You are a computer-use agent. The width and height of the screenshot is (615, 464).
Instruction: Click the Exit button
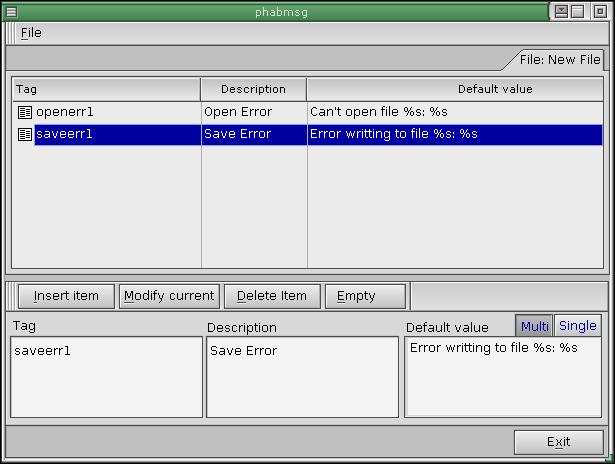558,442
